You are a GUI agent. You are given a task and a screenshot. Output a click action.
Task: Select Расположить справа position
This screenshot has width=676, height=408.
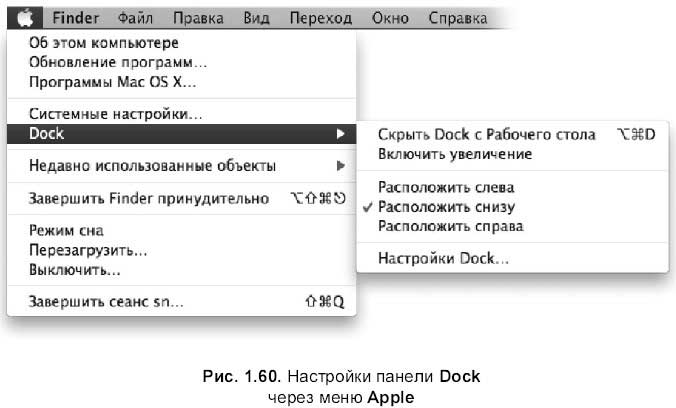coord(450,226)
